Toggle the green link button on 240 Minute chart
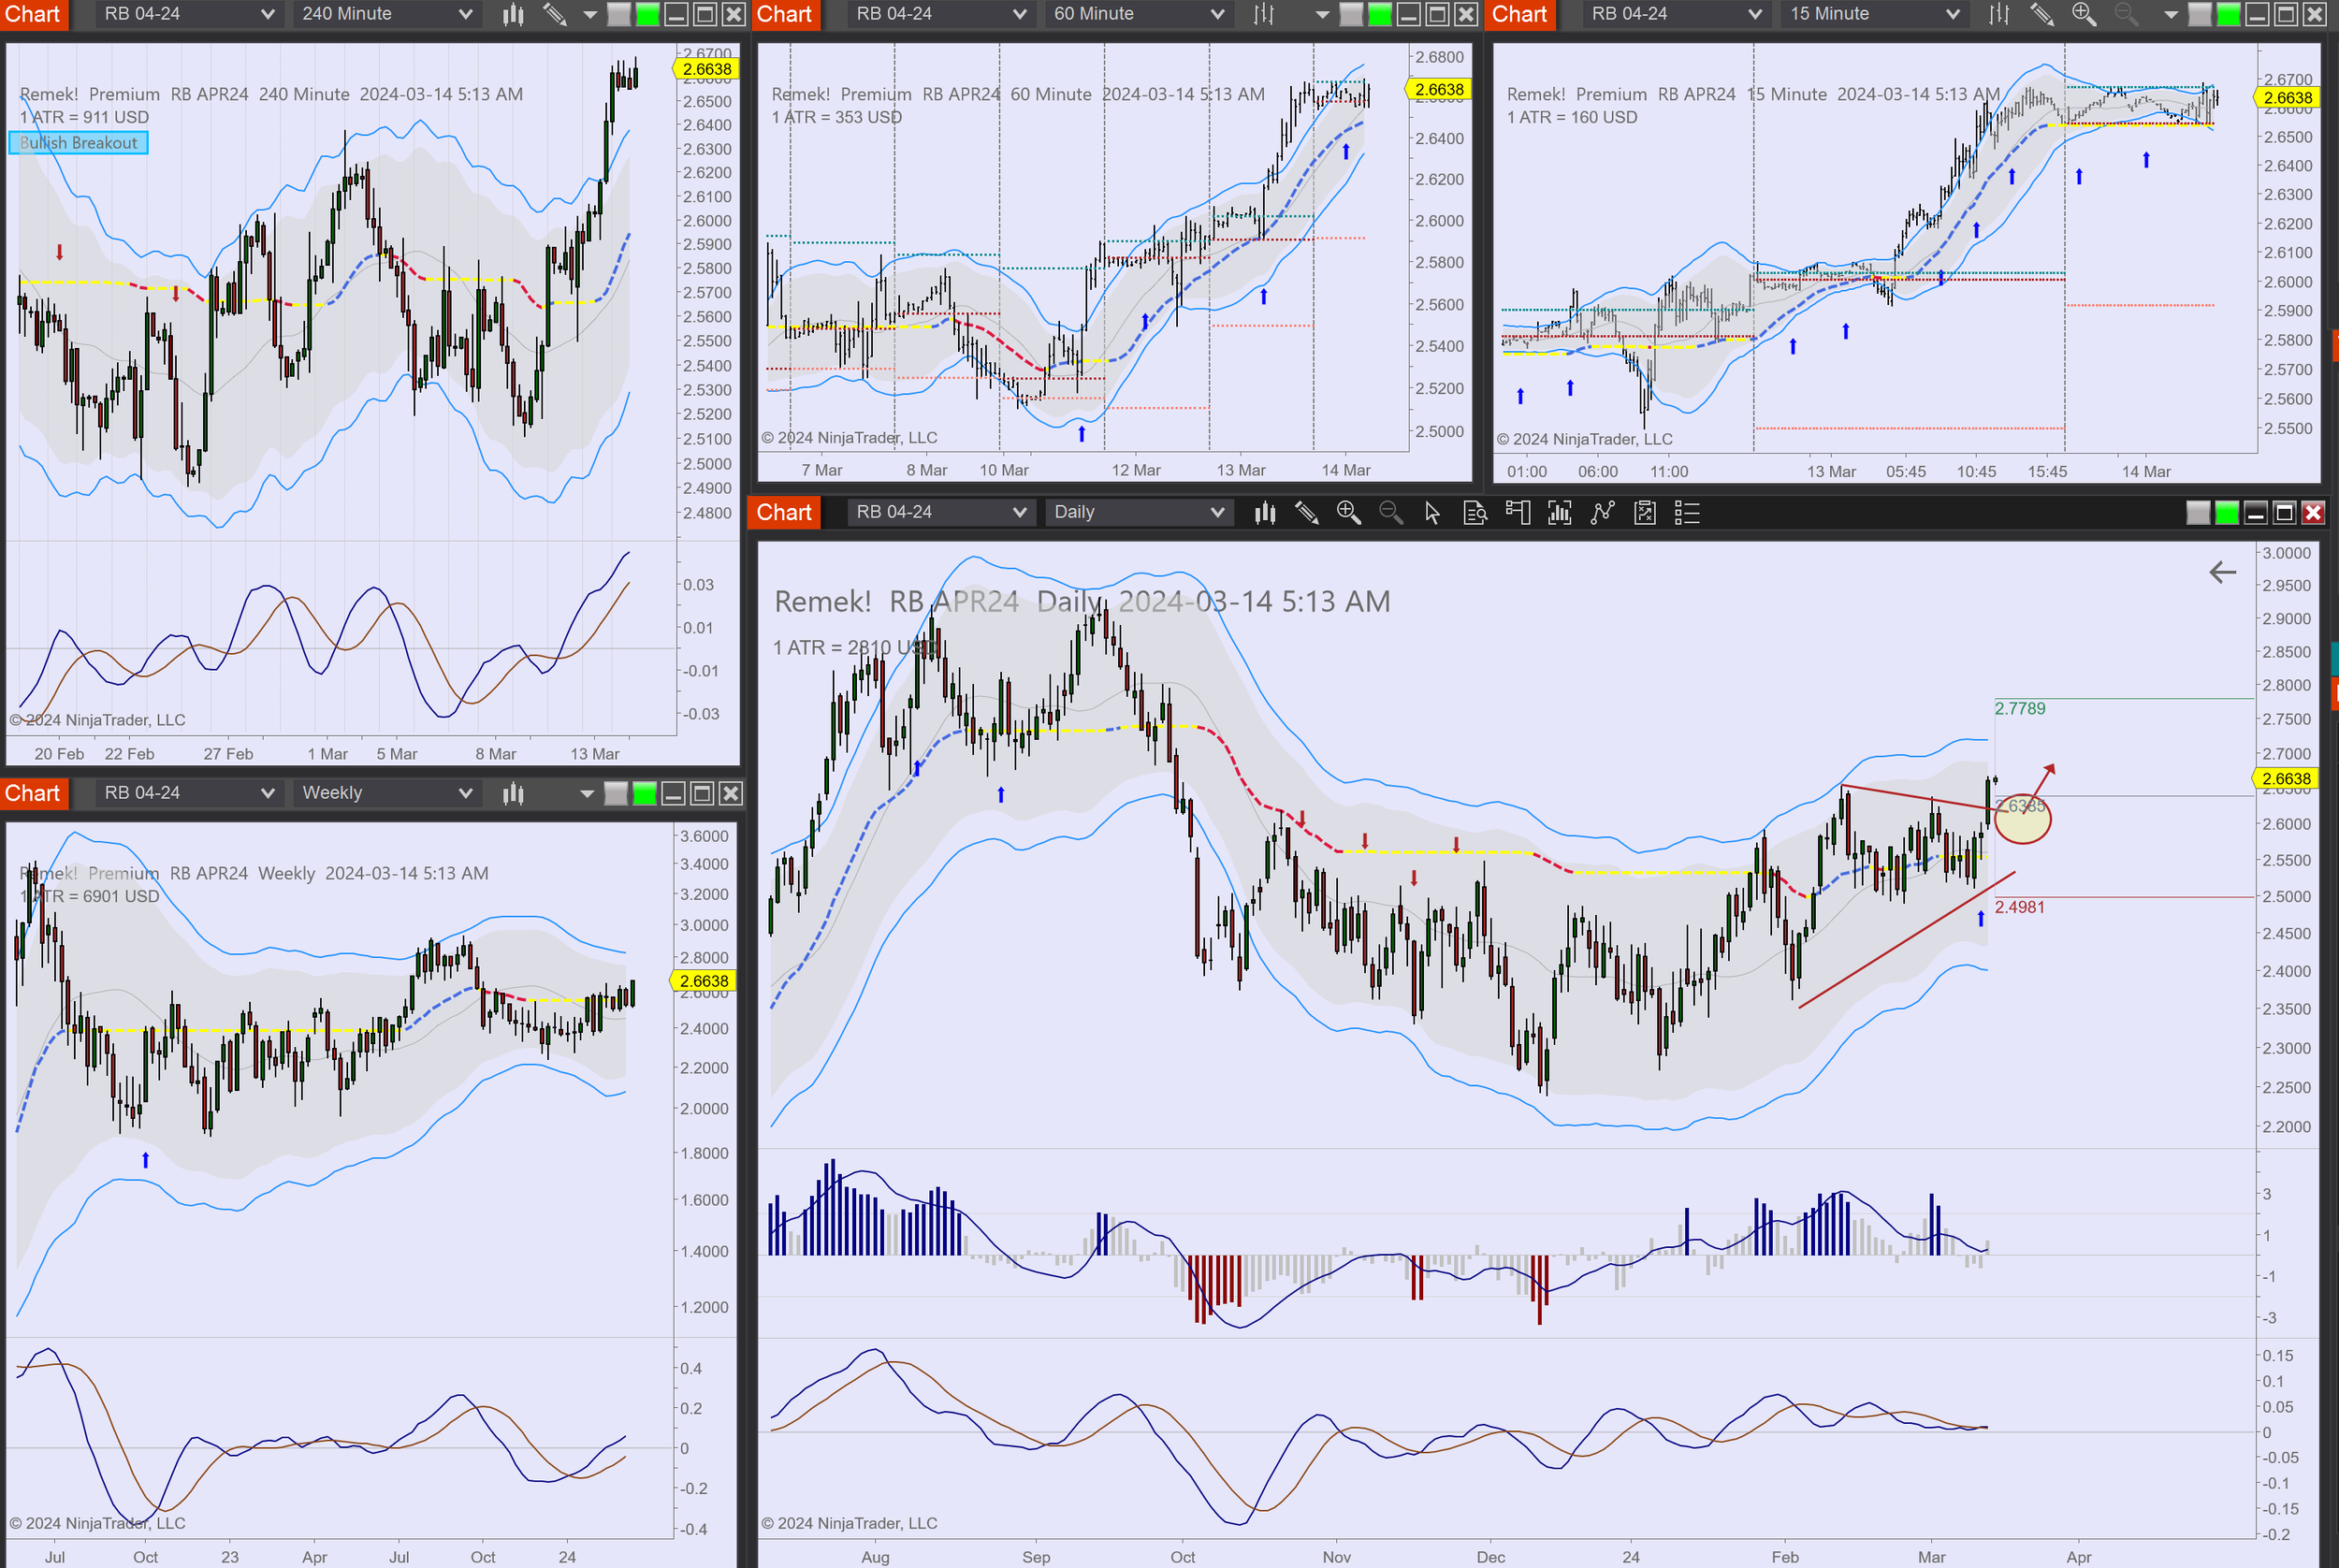Image resolution: width=2339 pixels, height=1568 pixels. coord(647,14)
